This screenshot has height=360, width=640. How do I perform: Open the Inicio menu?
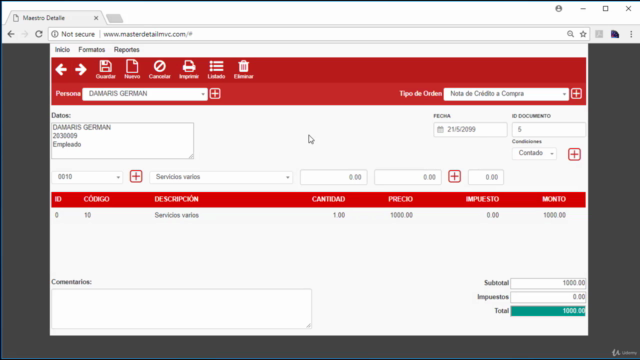tap(62, 50)
